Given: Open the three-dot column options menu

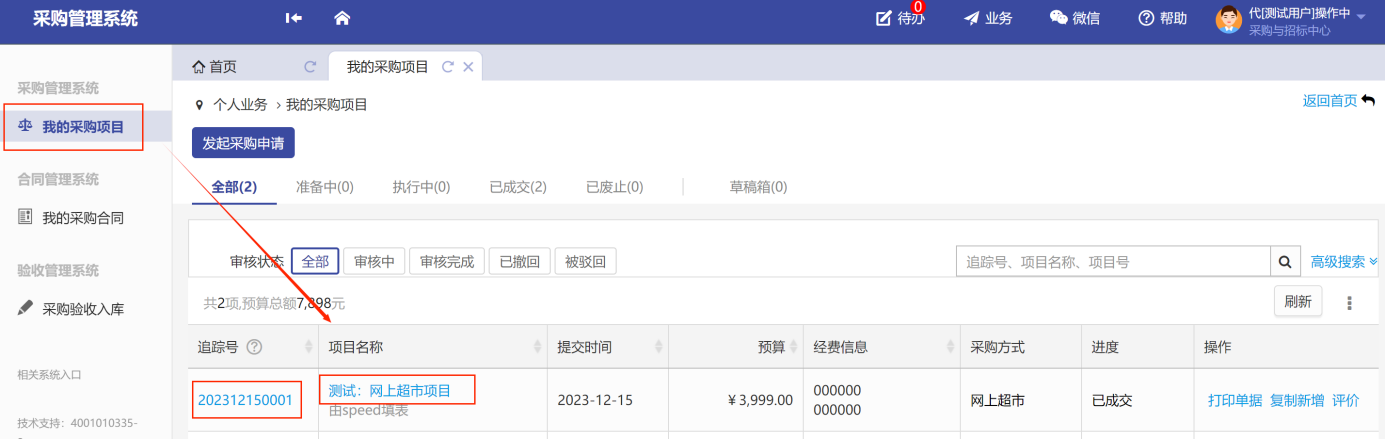Looking at the screenshot, I should (1349, 302).
